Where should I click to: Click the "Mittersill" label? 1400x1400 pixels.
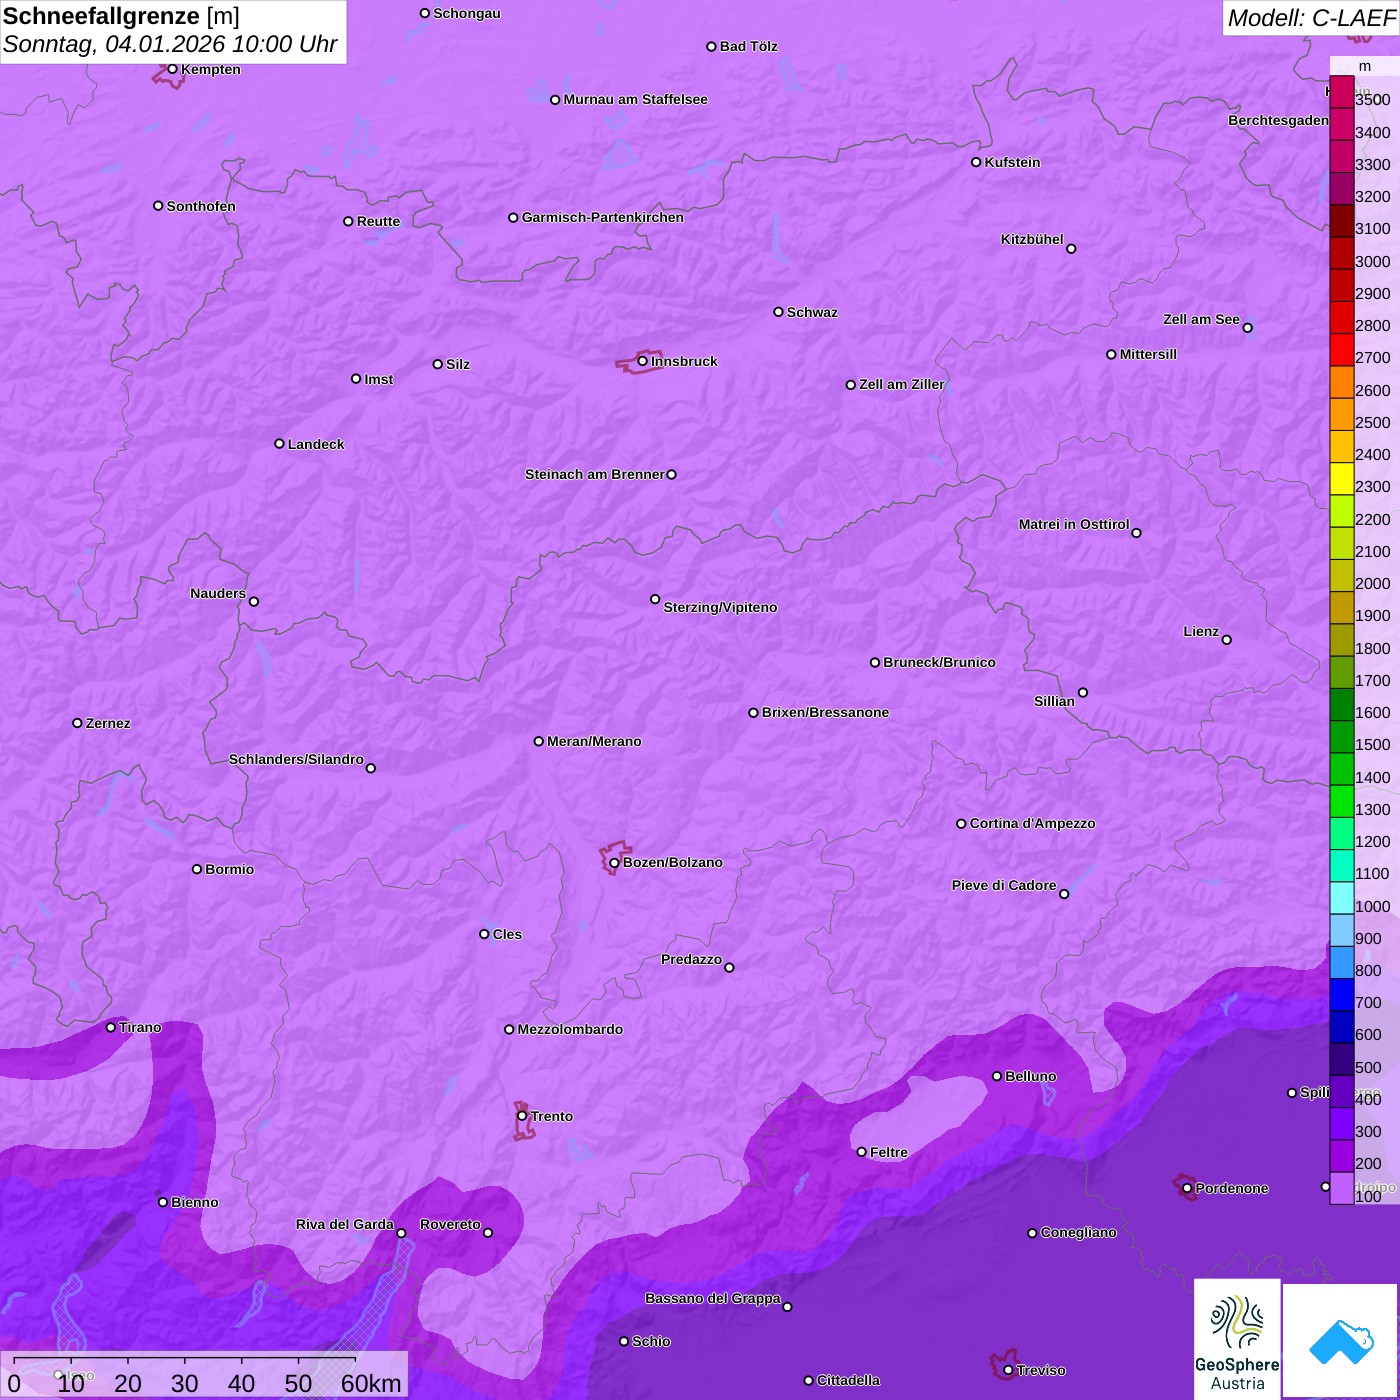point(1148,354)
